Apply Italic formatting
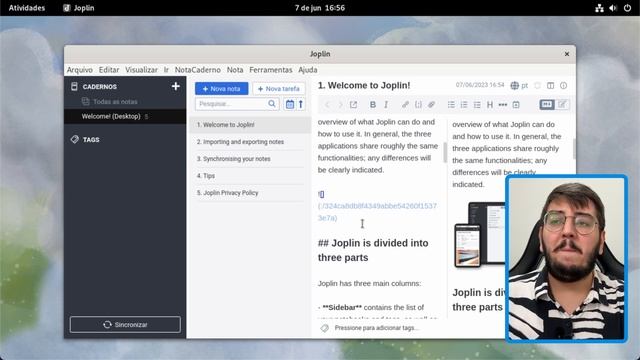 (x=386, y=104)
